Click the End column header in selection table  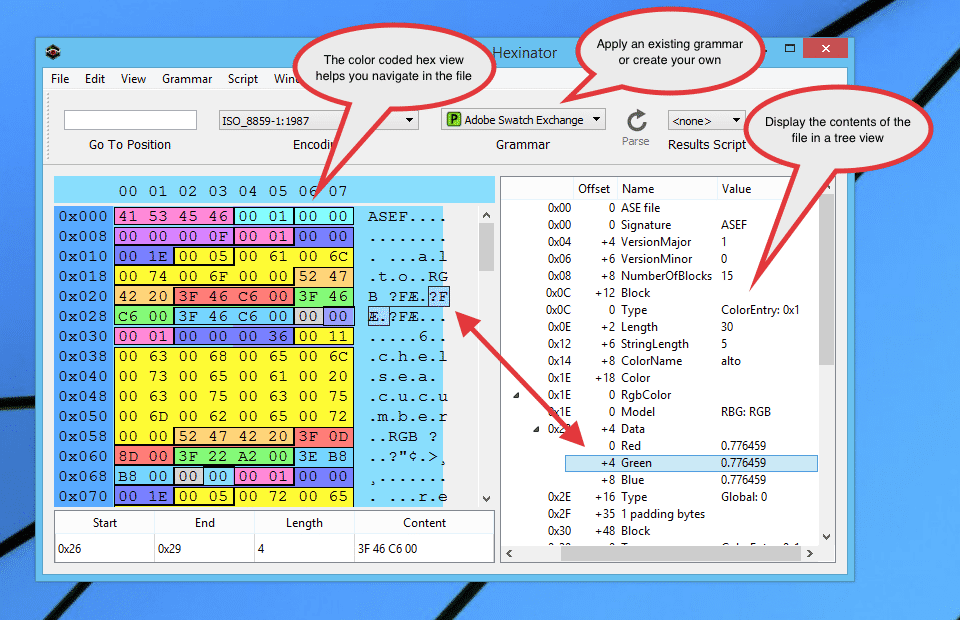click(x=204, y=523)
